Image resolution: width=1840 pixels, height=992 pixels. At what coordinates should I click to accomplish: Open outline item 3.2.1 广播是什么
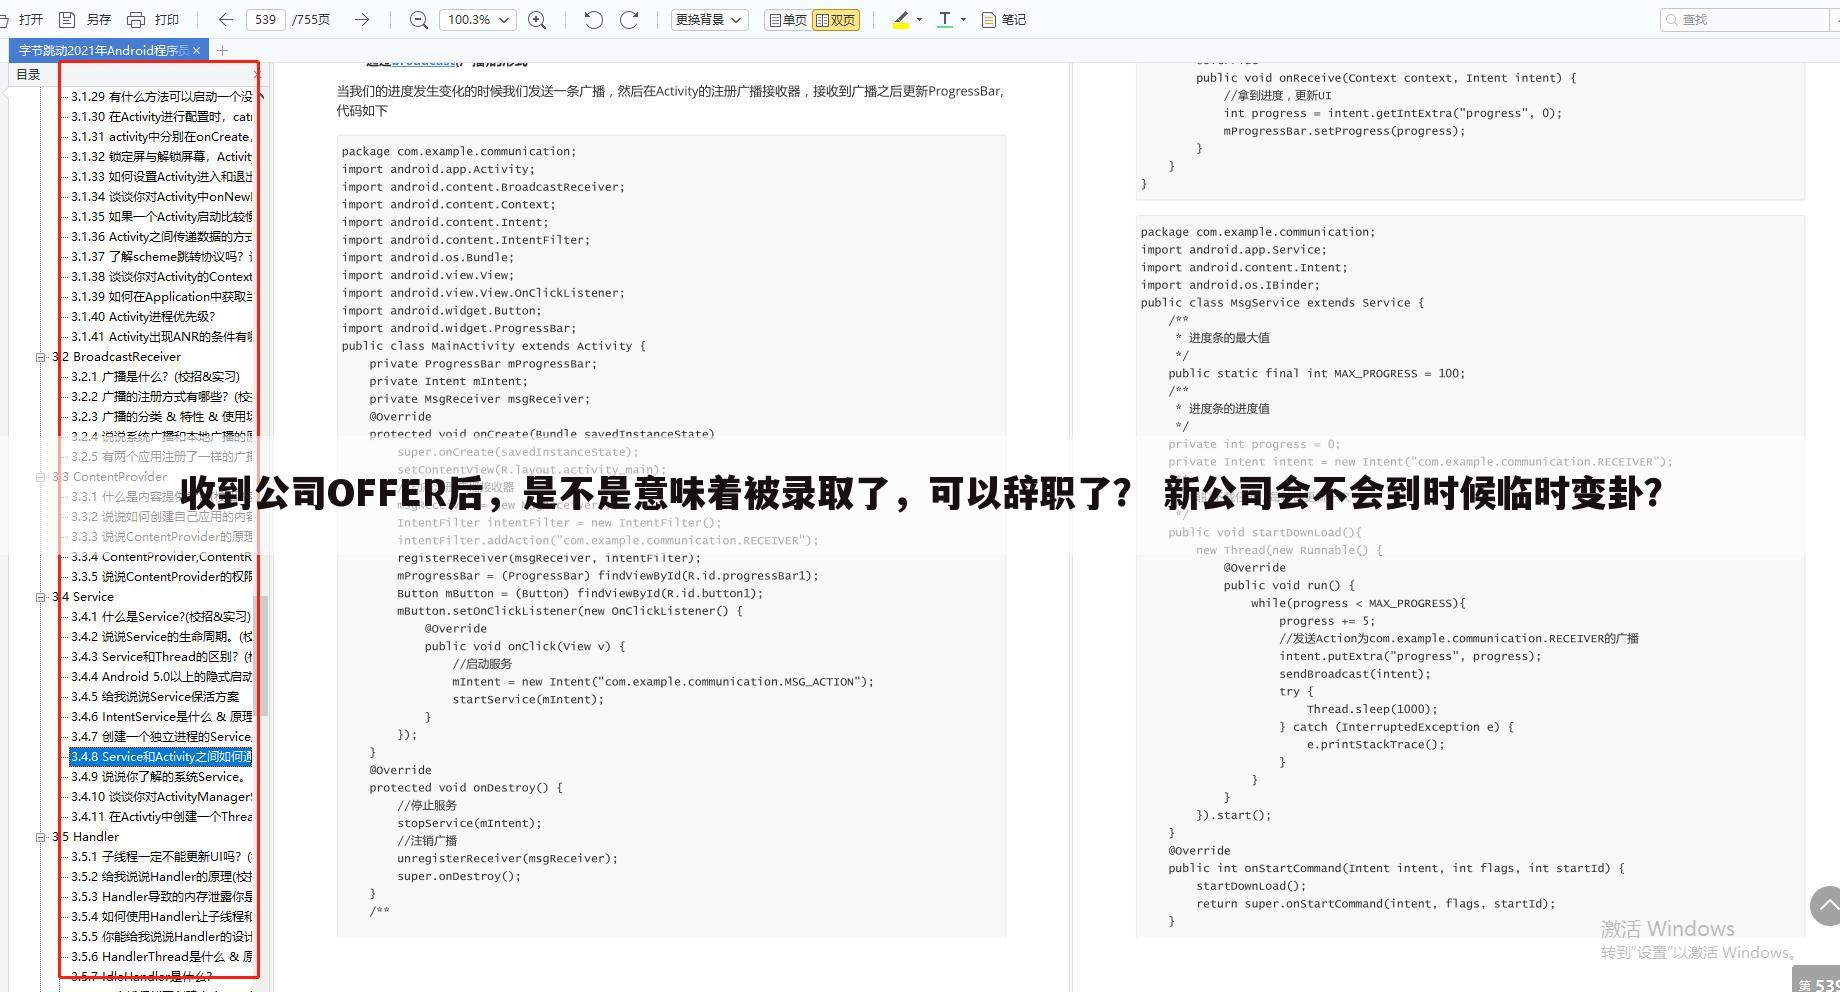point(155,377)
